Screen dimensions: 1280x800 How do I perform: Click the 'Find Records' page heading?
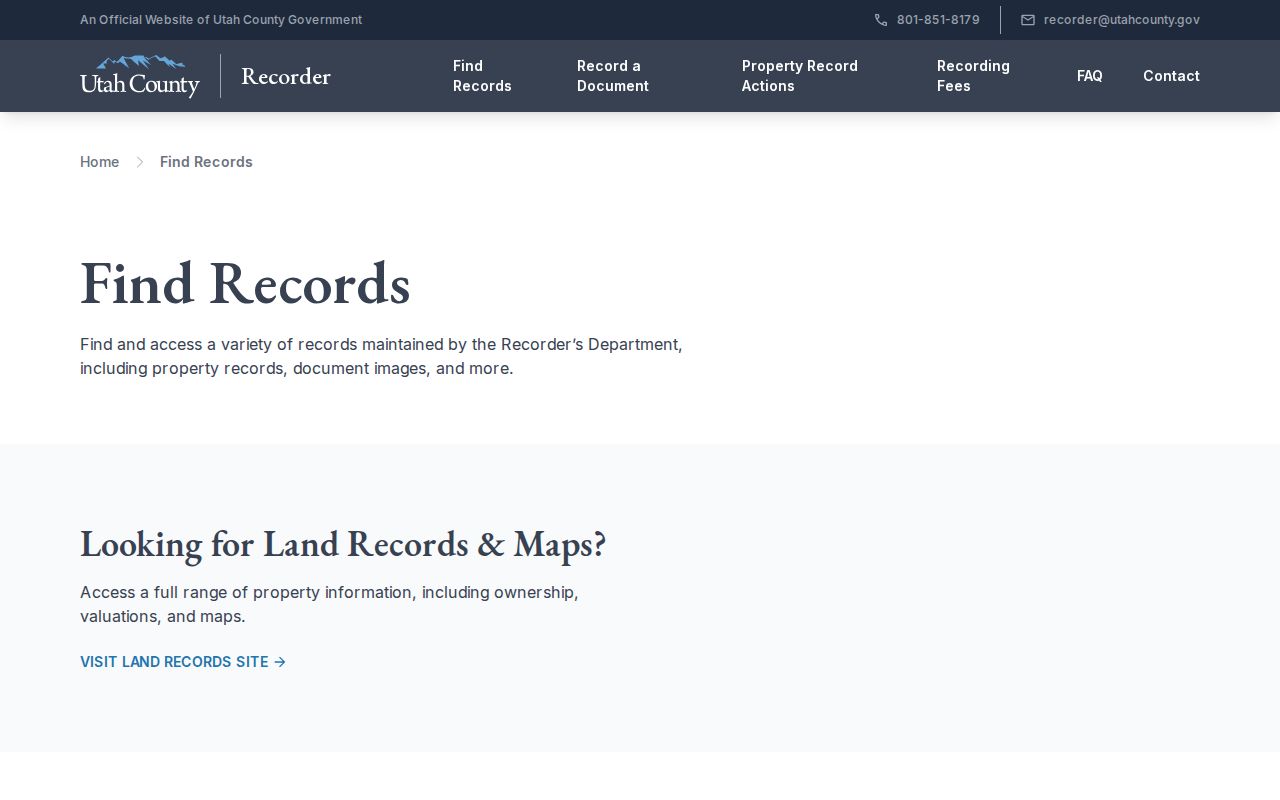click(245, 283)
